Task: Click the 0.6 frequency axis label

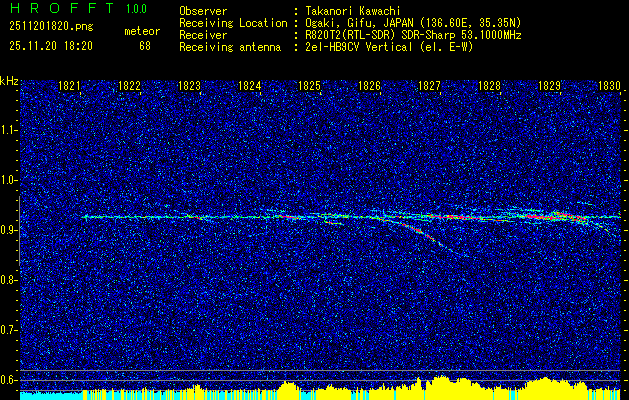Action: (9, 380)
